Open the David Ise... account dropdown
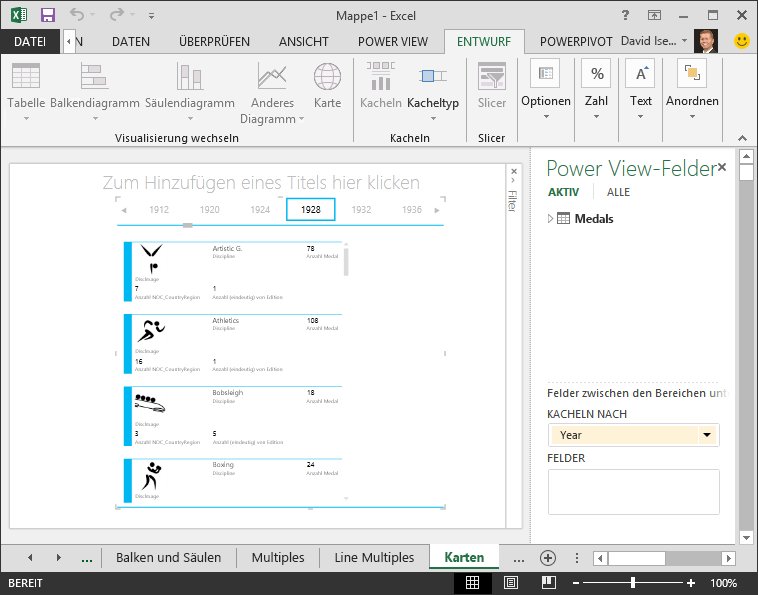 pos(685,41)
